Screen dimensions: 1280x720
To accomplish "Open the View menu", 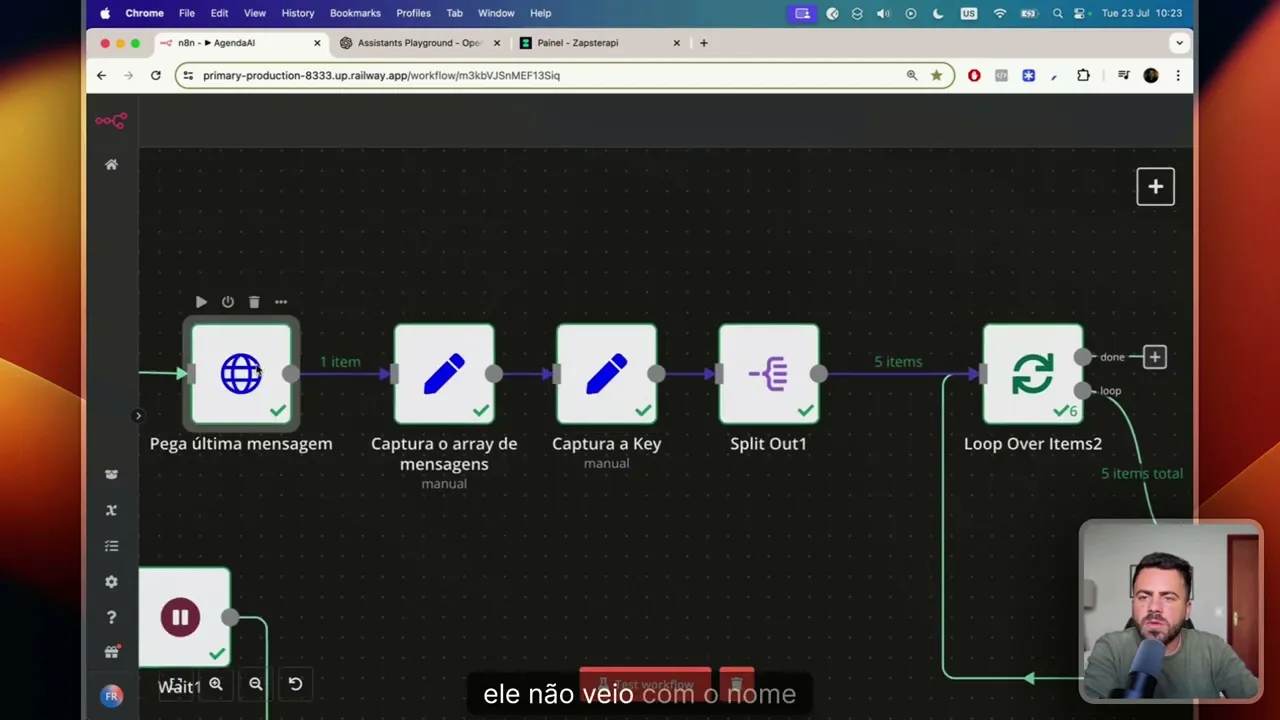I will point(254,13).
